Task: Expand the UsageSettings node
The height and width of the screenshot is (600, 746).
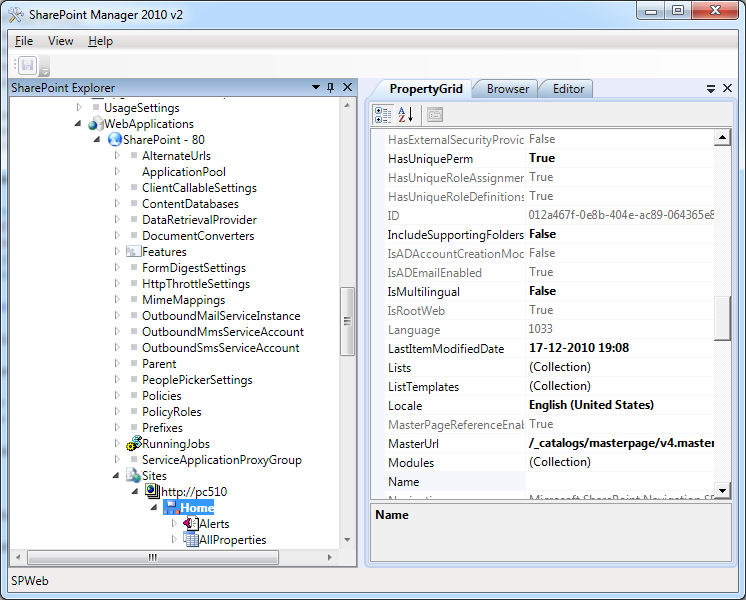Action: pos(79,108)
